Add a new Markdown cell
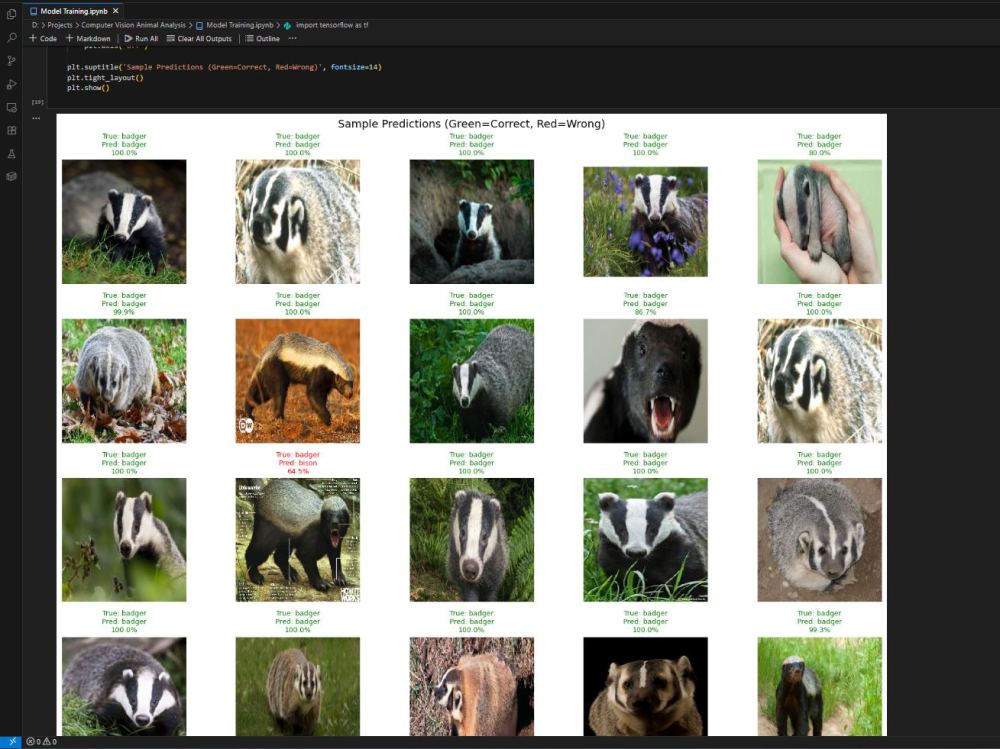 88,38
